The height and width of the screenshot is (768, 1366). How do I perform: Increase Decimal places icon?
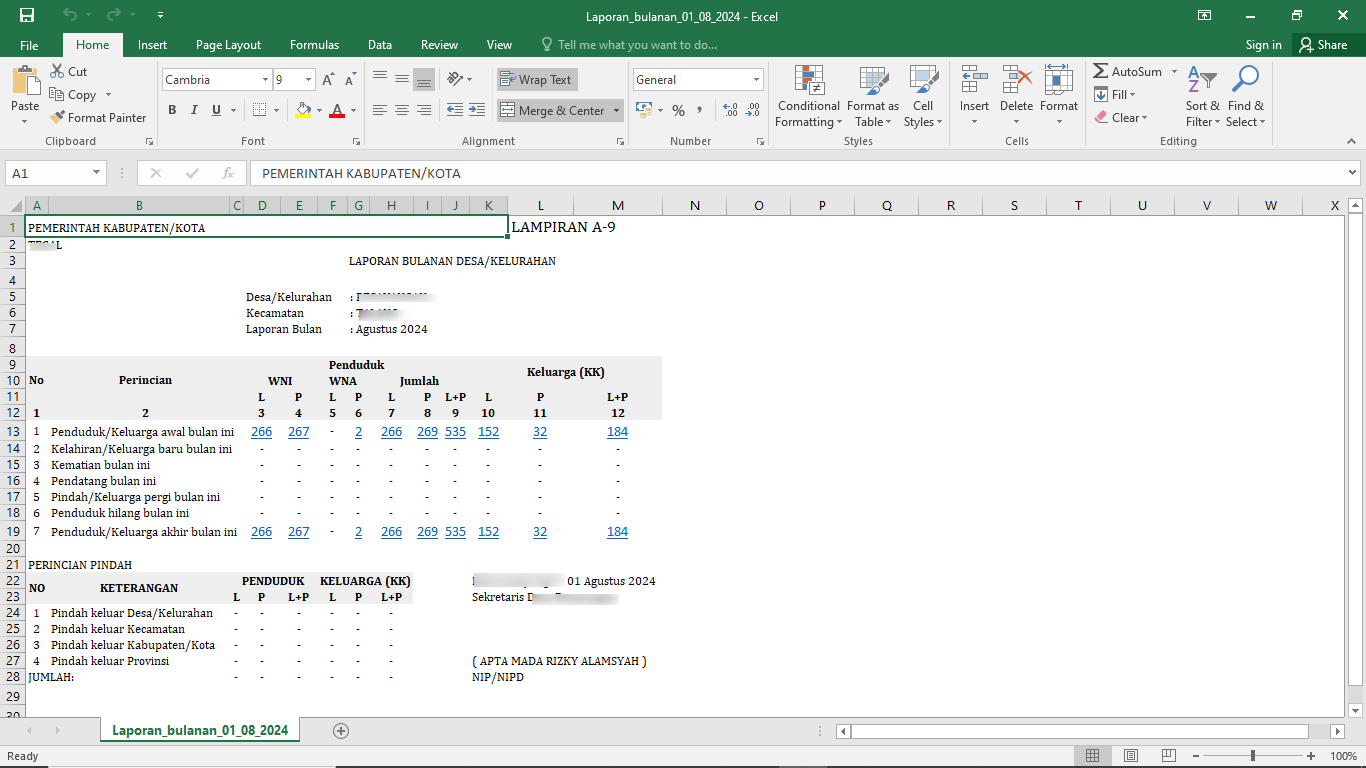coord(730,110)
